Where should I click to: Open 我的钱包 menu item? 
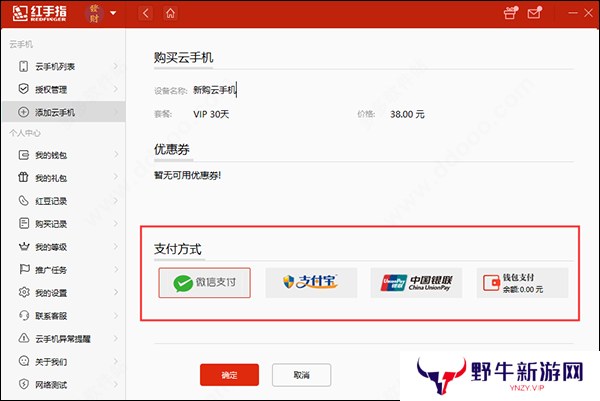click(64, 155)
